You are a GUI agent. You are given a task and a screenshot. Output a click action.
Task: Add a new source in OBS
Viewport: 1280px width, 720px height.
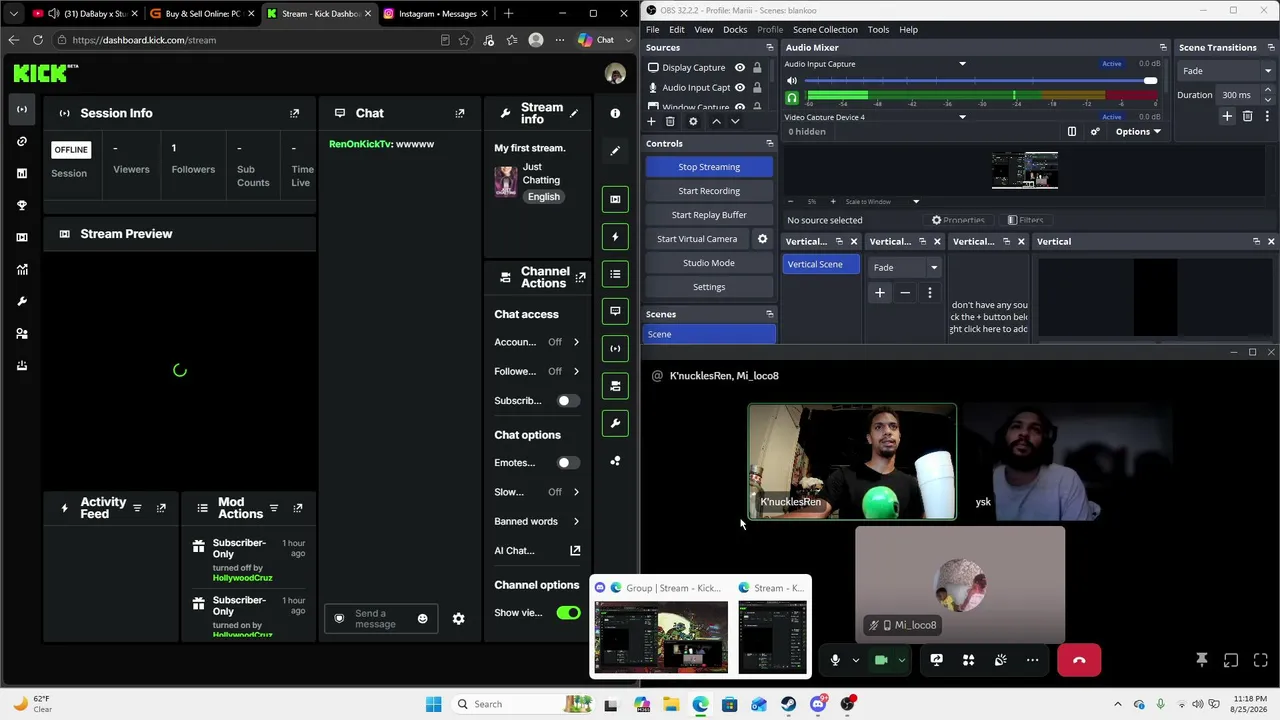(651, 121)
